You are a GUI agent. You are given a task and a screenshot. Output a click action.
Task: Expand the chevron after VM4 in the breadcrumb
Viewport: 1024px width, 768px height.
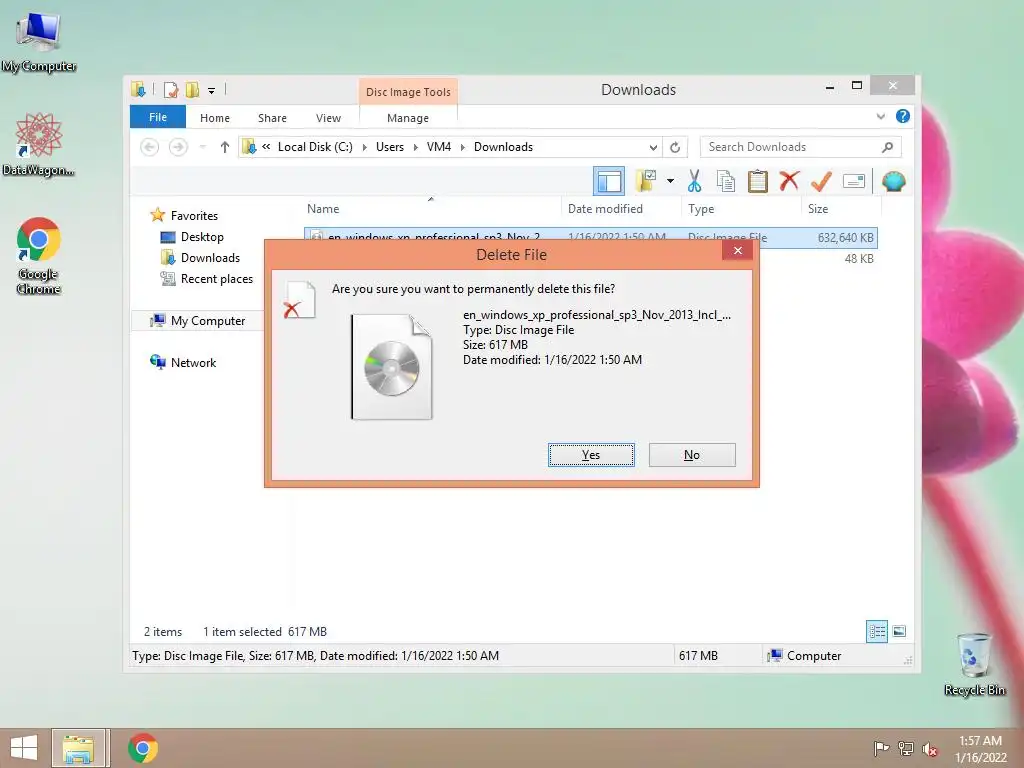click(x=462, y=148)
